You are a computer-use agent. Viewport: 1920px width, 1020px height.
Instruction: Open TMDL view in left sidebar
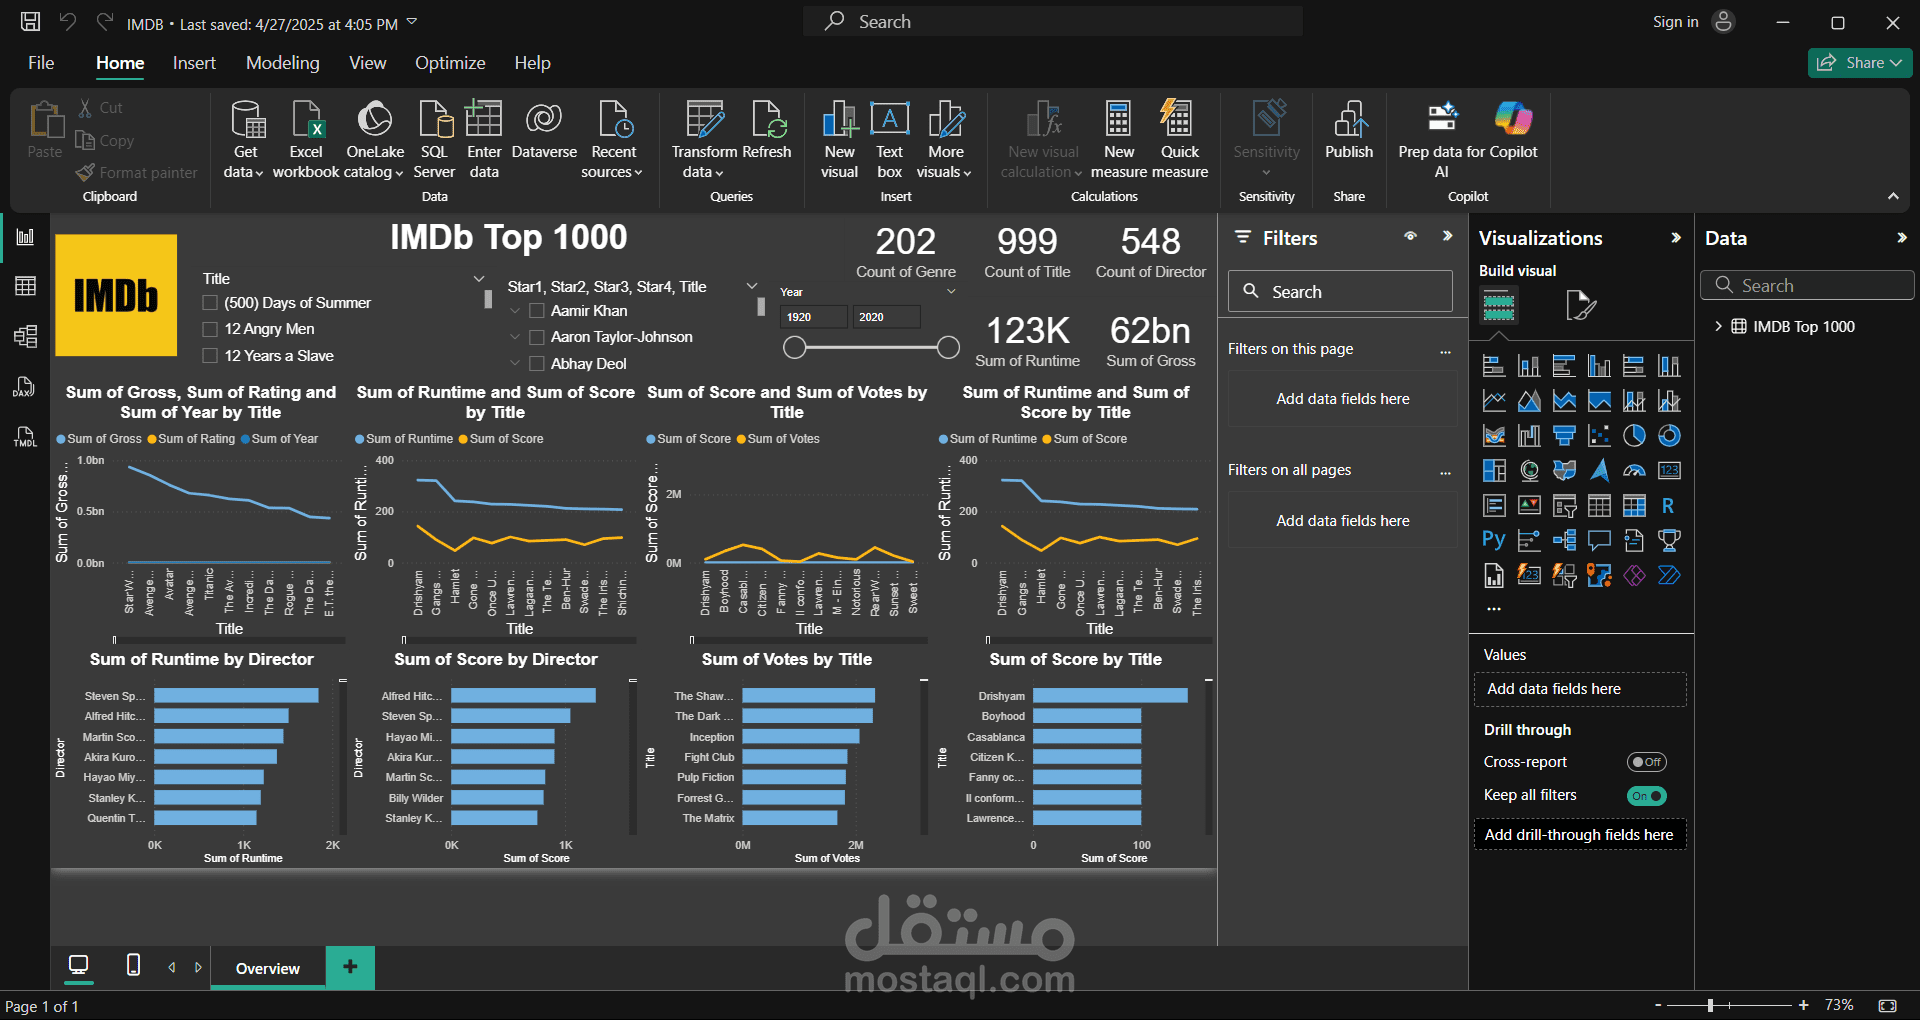click(x=26, y=437)
